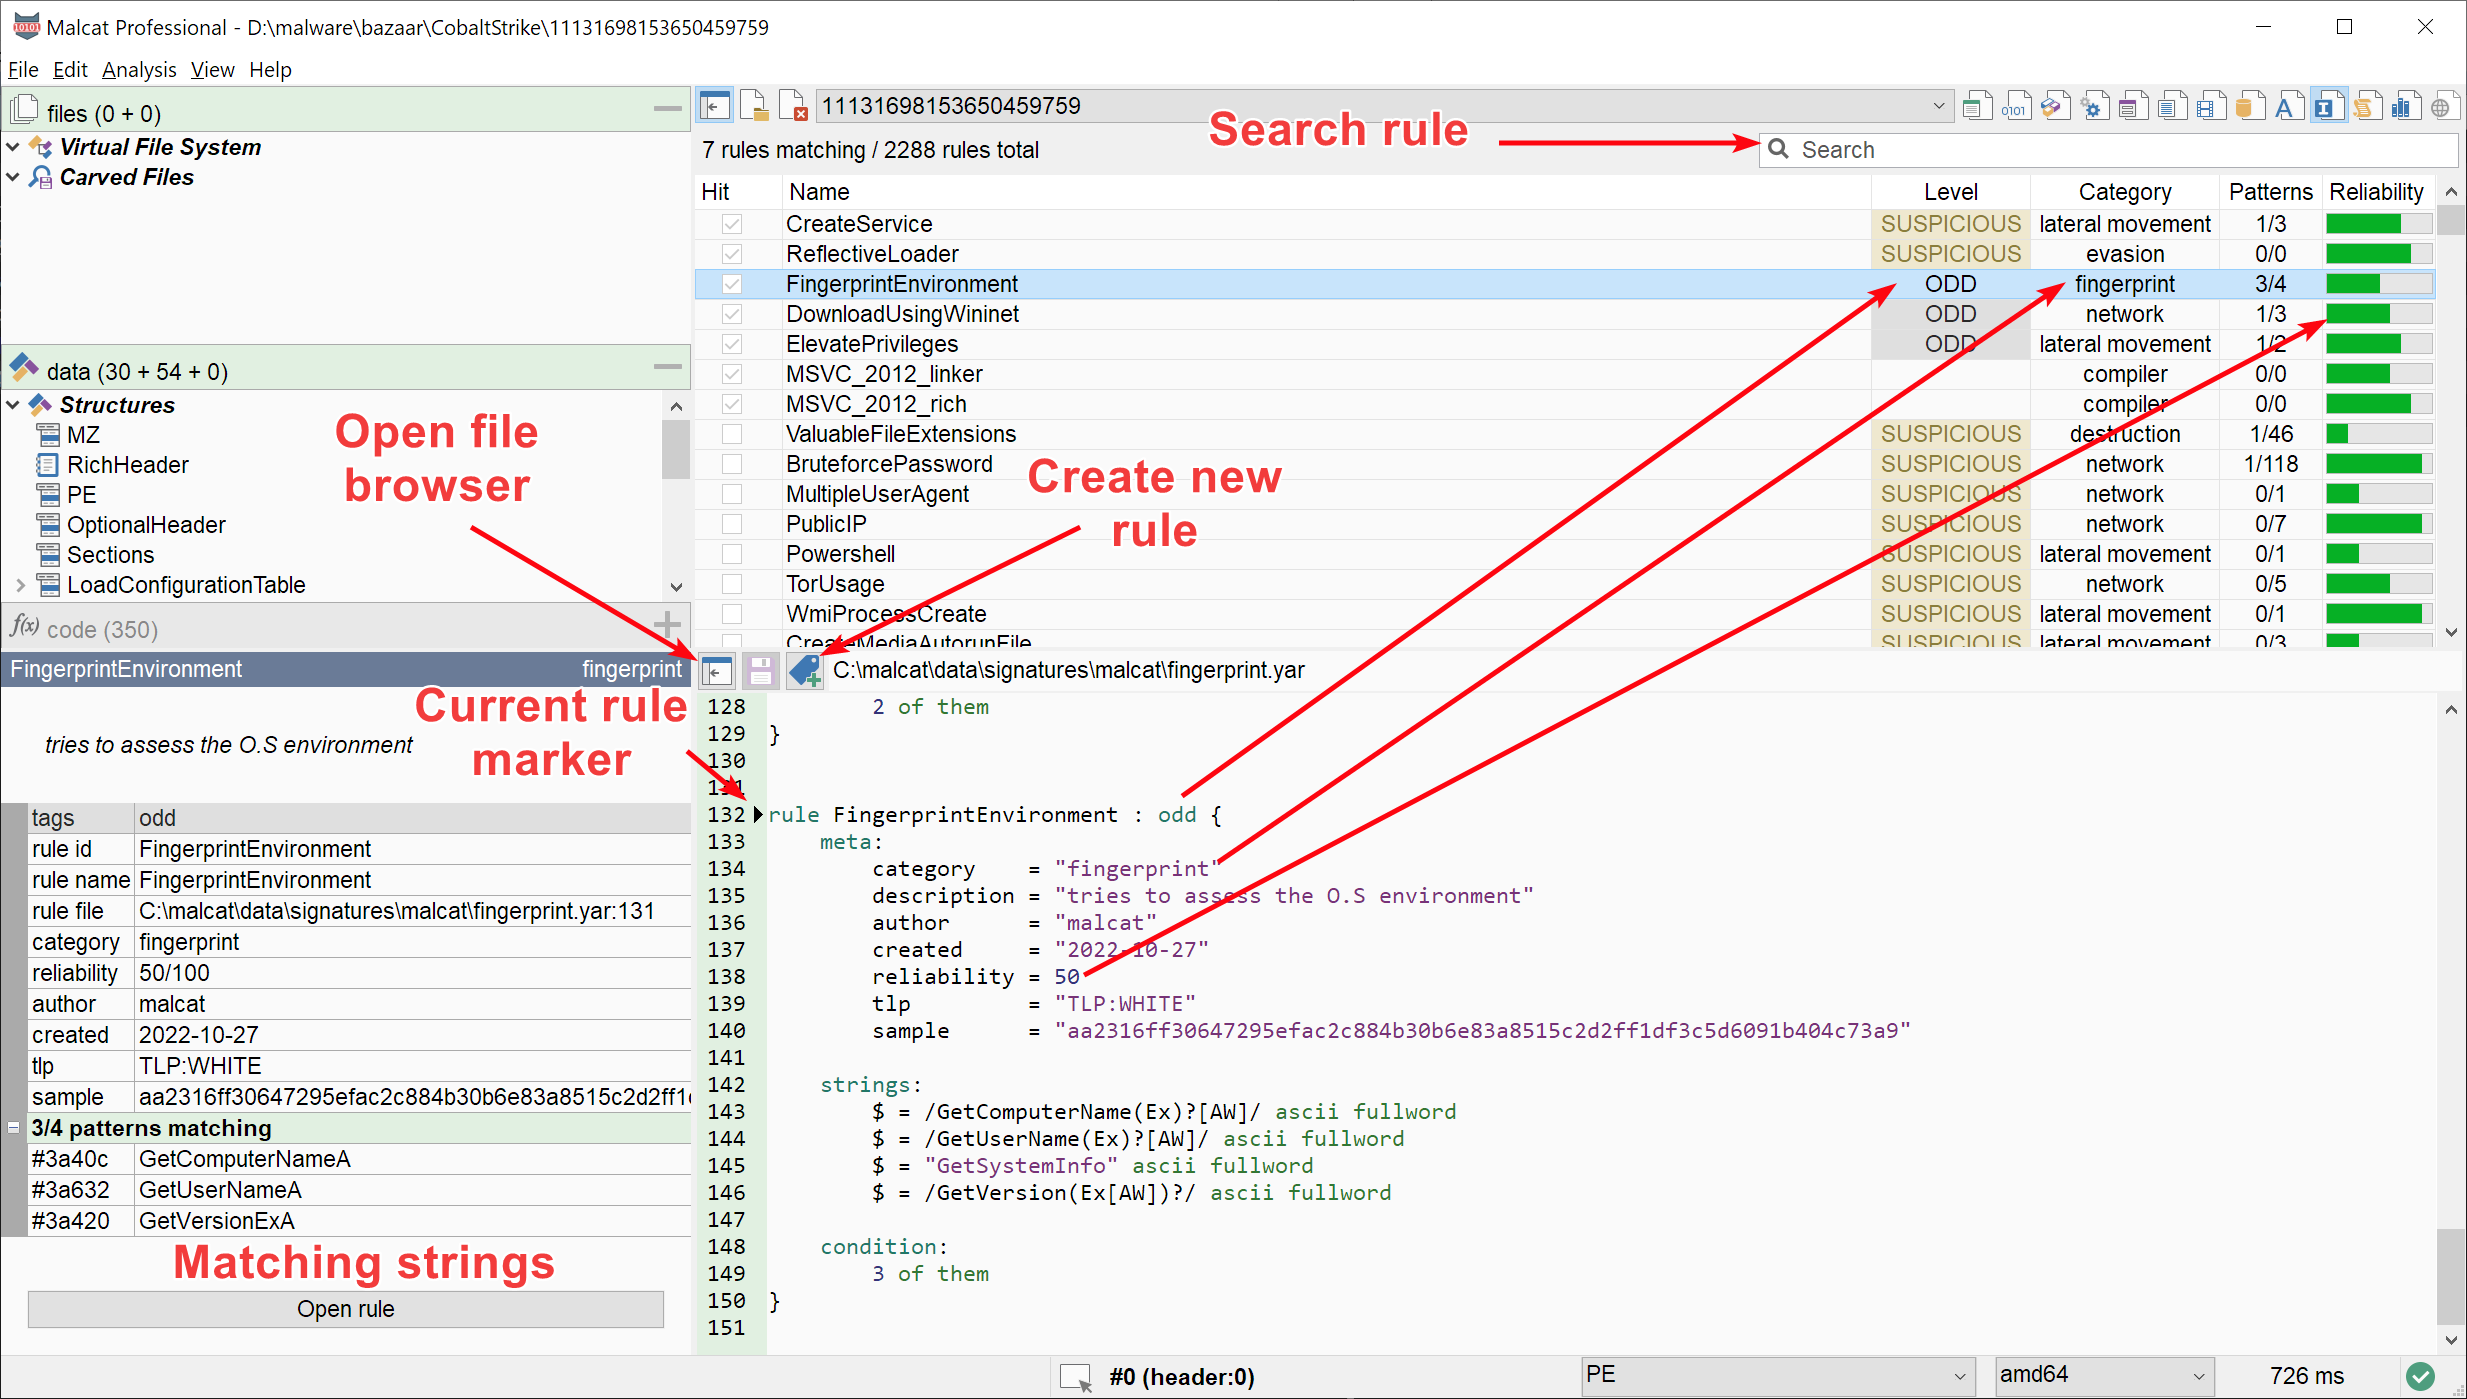Viewport: 2467px width, 1399px height.
Task: Enable the Powershell rule checkbox
Action: tap(732, 554)
